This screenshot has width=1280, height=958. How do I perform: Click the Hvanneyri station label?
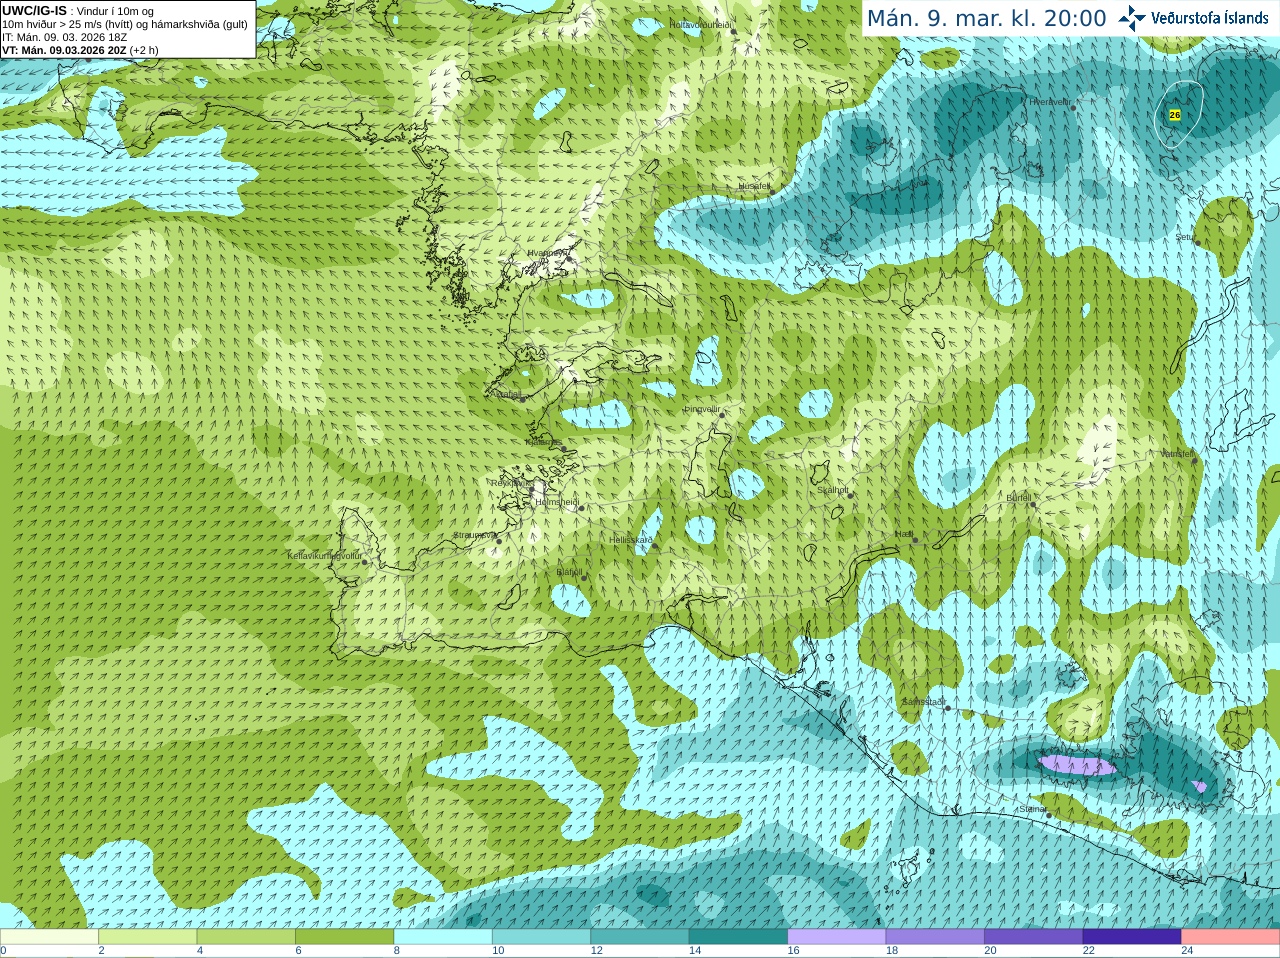tap(548, 253)
